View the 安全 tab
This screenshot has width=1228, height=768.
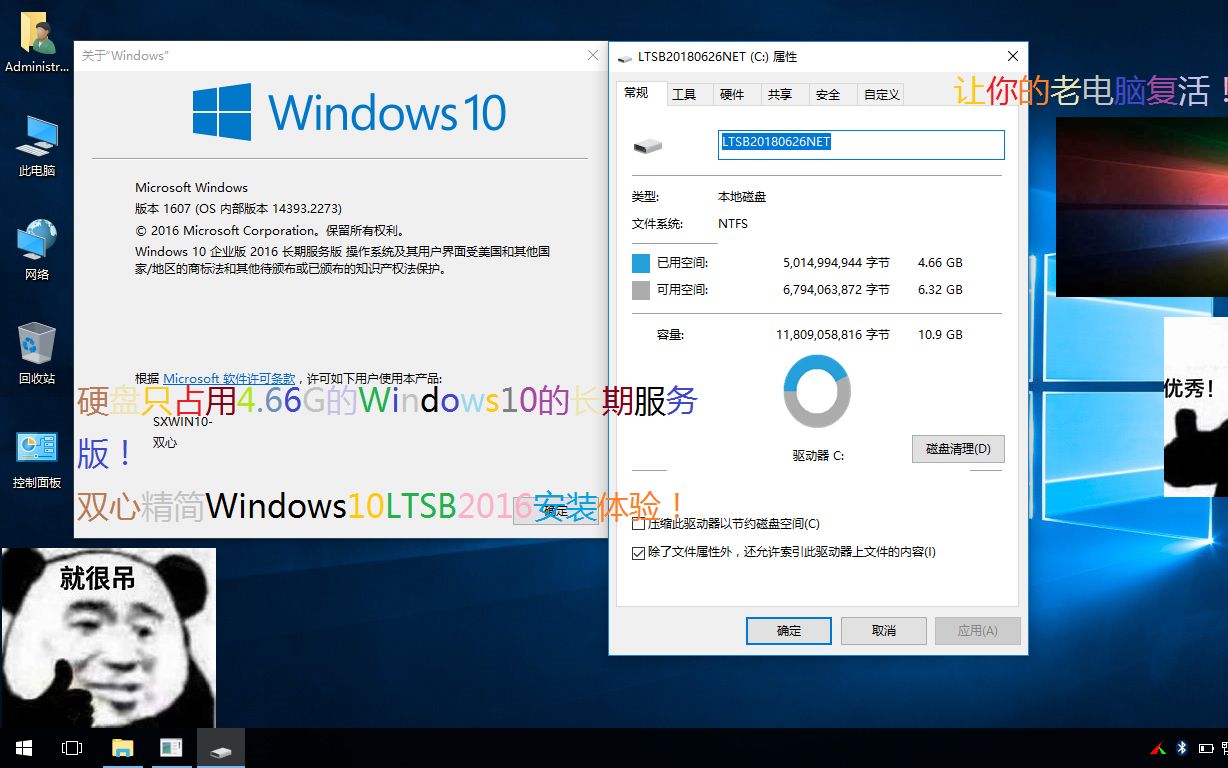point(829,93)
